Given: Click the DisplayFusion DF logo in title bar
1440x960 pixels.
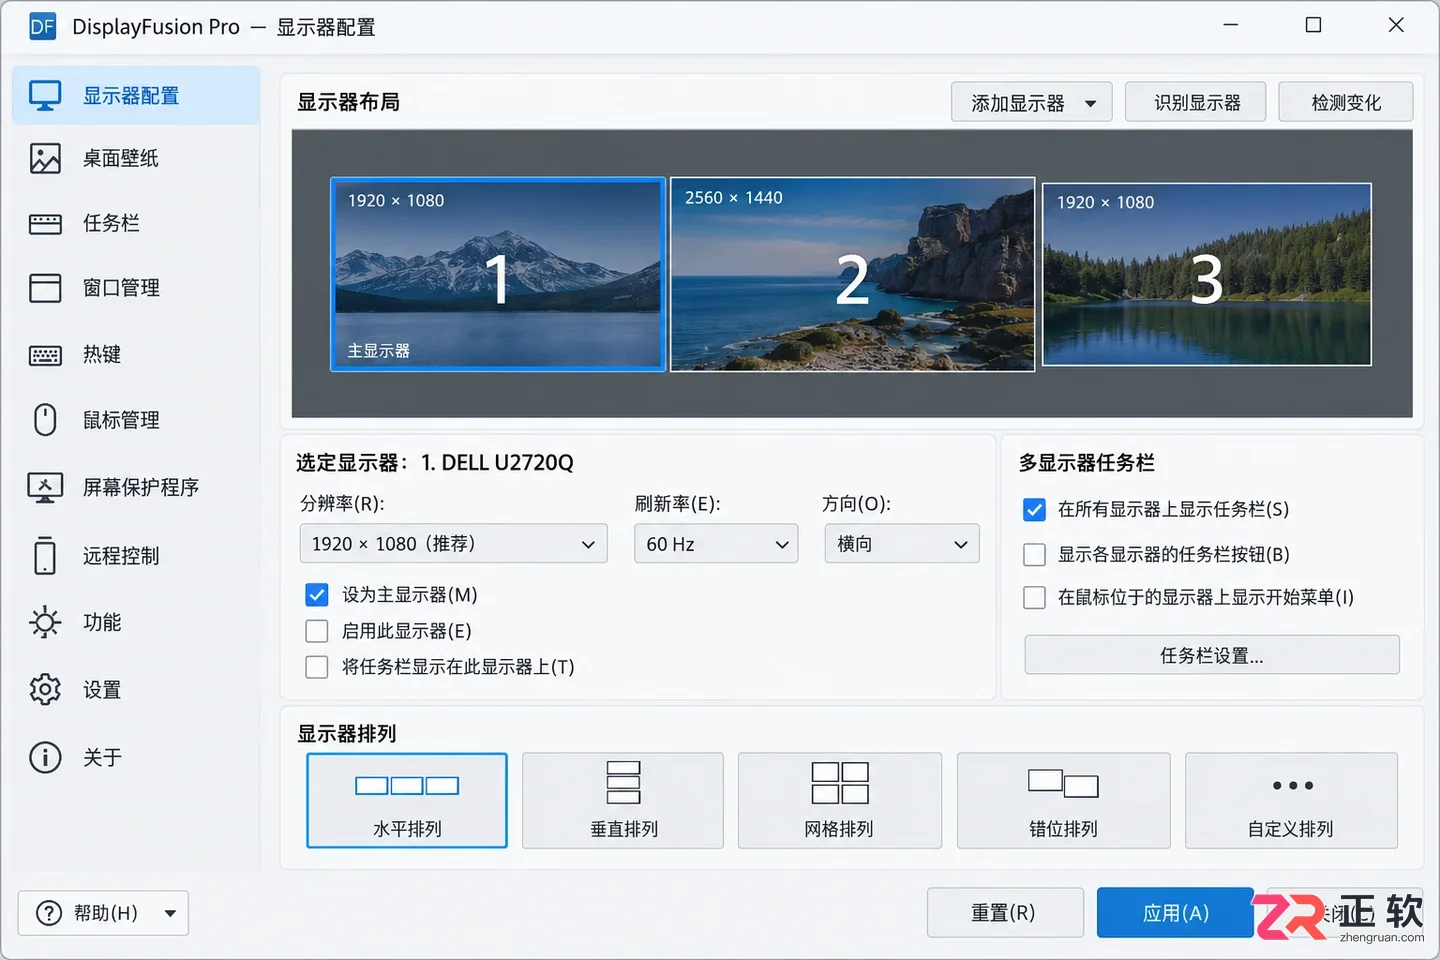Looking at the screenshot, I should click(42, 26).
